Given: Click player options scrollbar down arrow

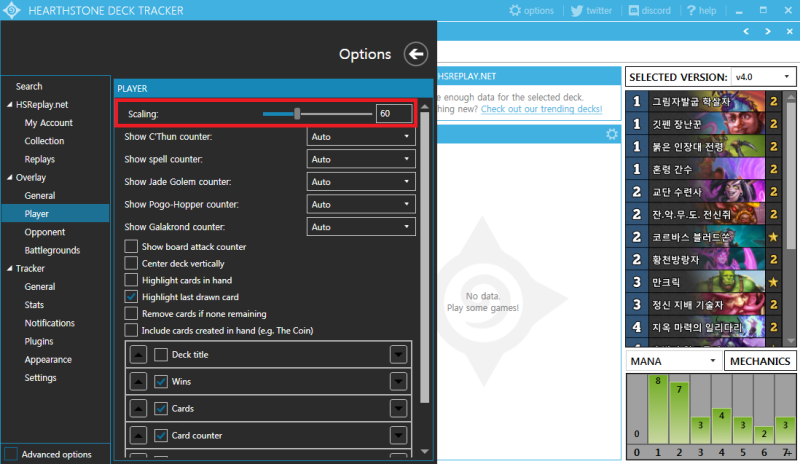Looking at the screenshot, I should (424, 452).
